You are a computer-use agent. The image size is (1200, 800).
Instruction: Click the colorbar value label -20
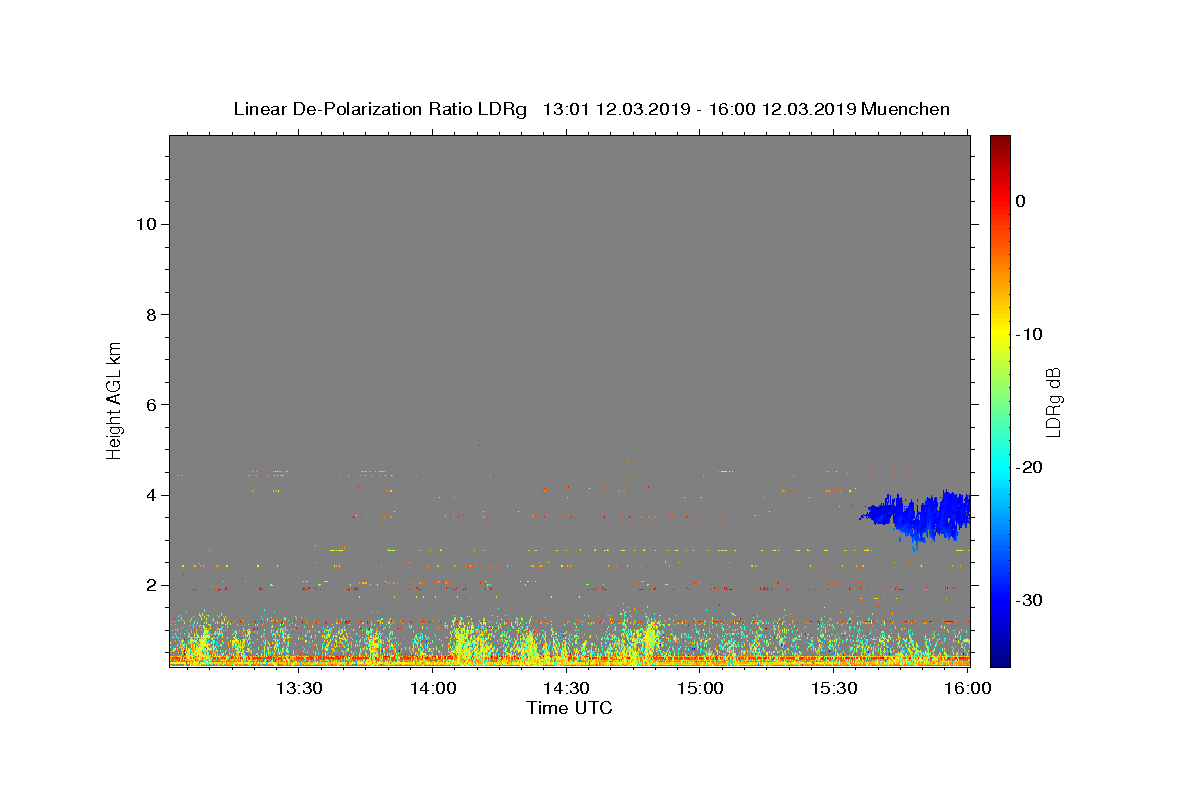(x=1030, y=467)
